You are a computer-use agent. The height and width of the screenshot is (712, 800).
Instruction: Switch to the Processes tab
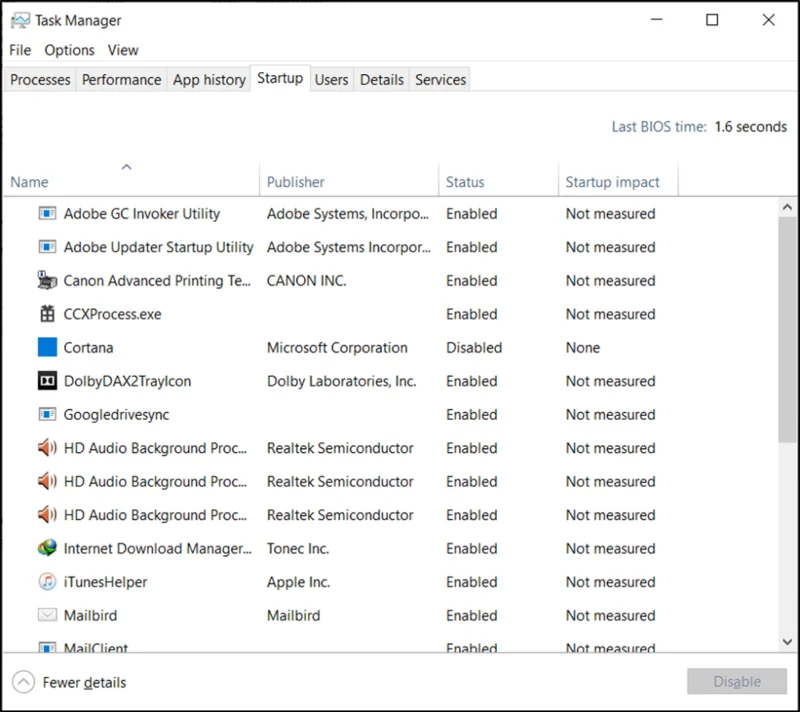pos(40,80)
